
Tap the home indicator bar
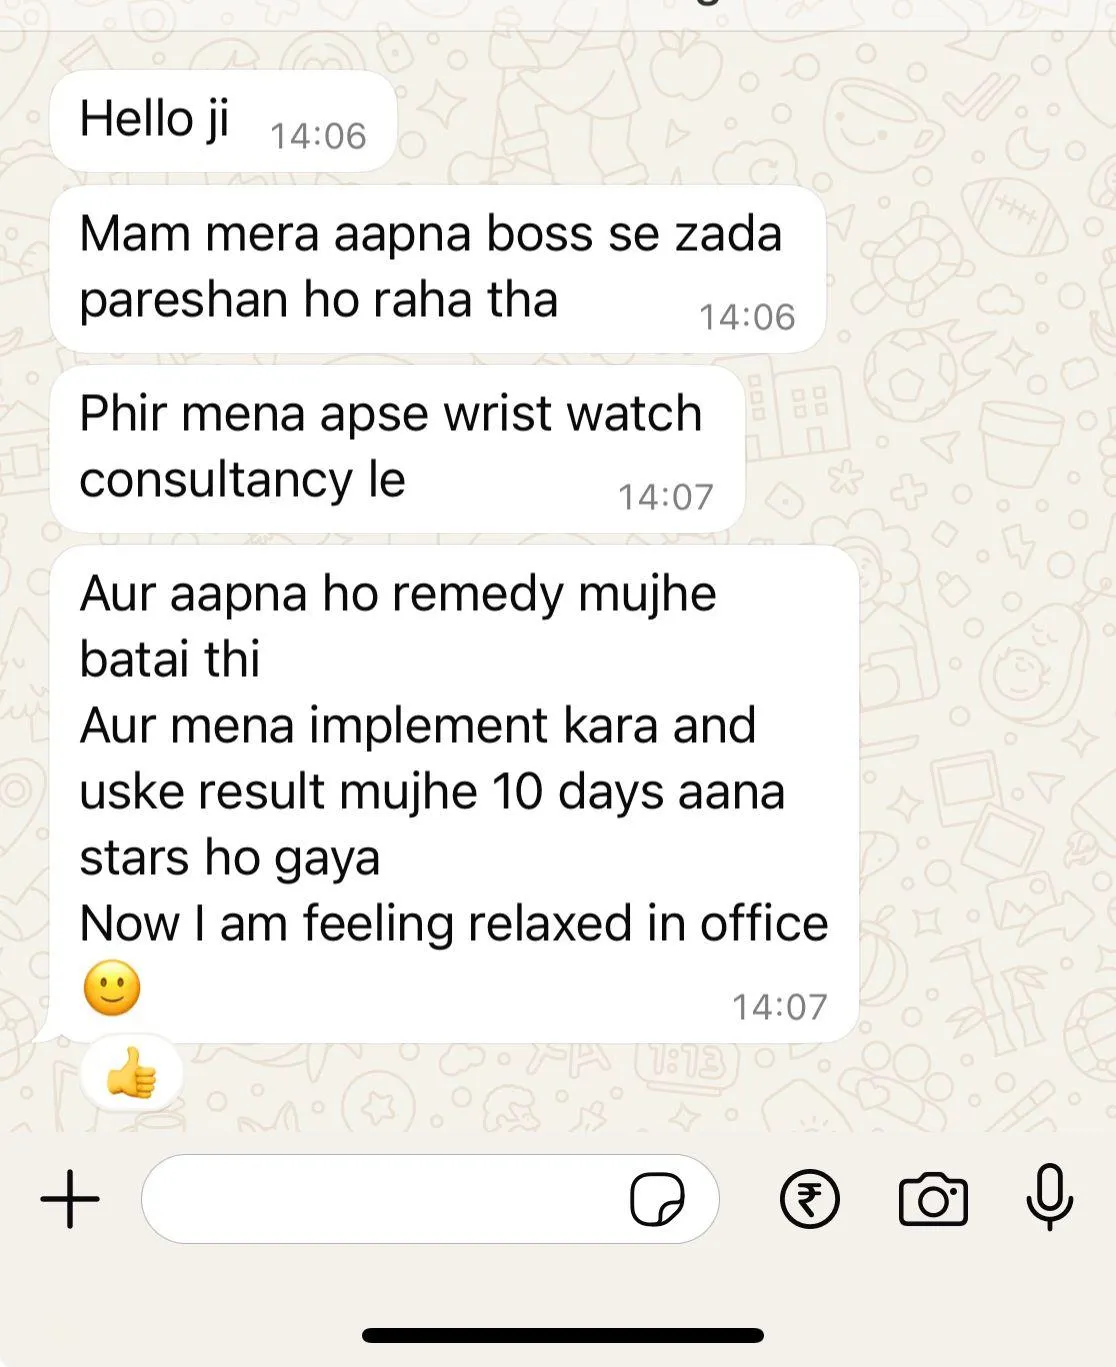(x=563, y=1335)
